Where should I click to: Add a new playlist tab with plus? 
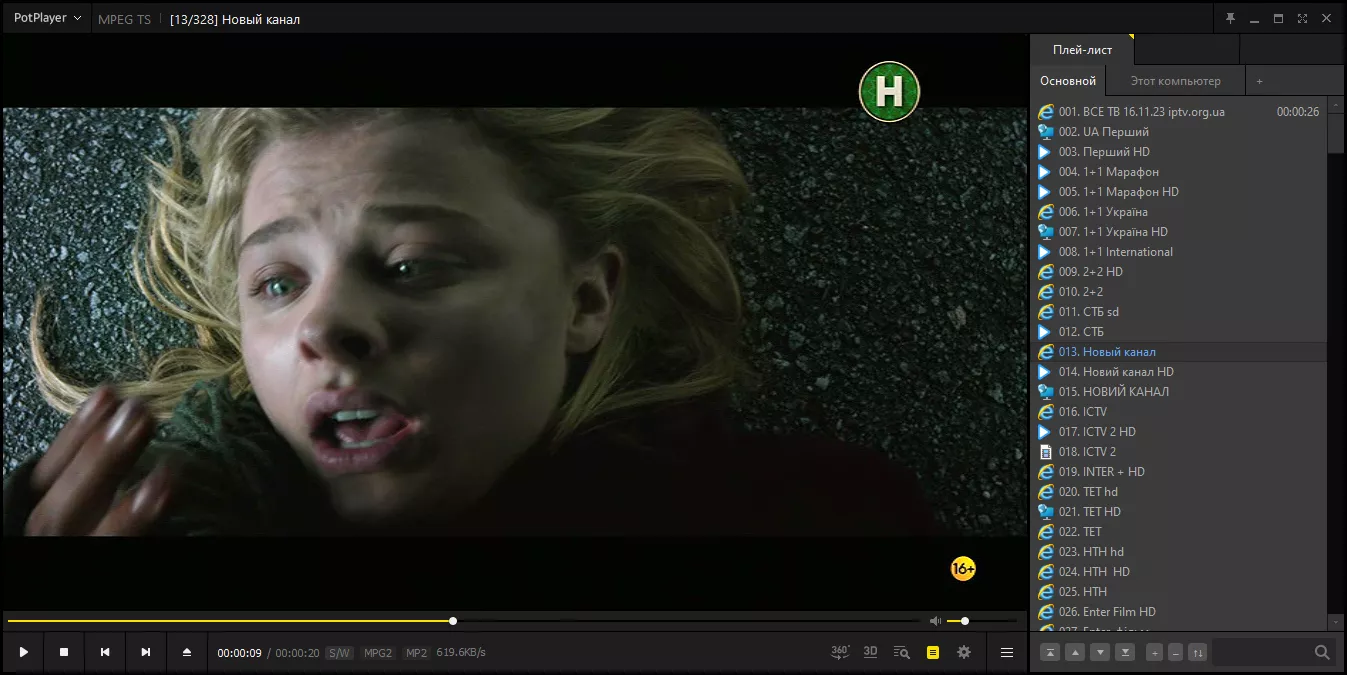1259,81
